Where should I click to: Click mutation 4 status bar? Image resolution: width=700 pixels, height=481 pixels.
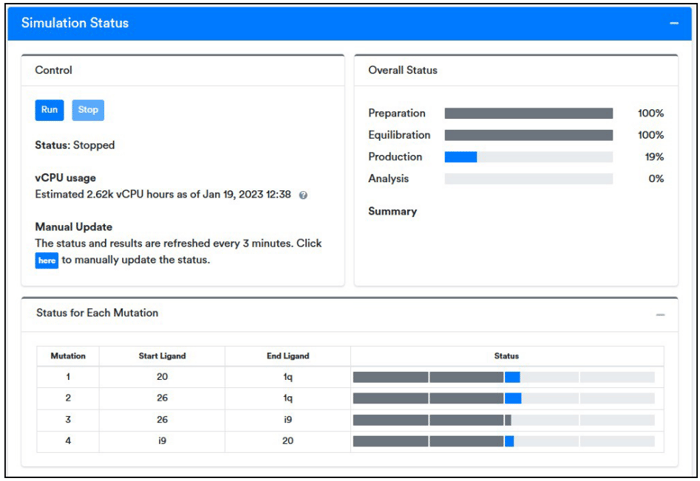[x=504, y=441]
